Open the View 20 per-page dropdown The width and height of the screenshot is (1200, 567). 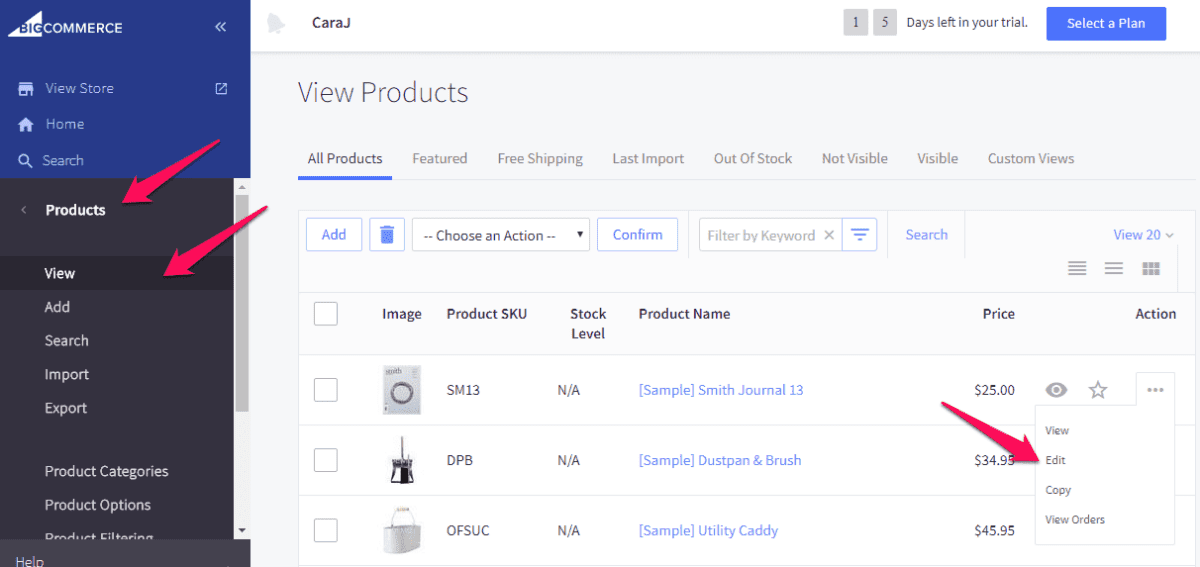(1144, 235)
